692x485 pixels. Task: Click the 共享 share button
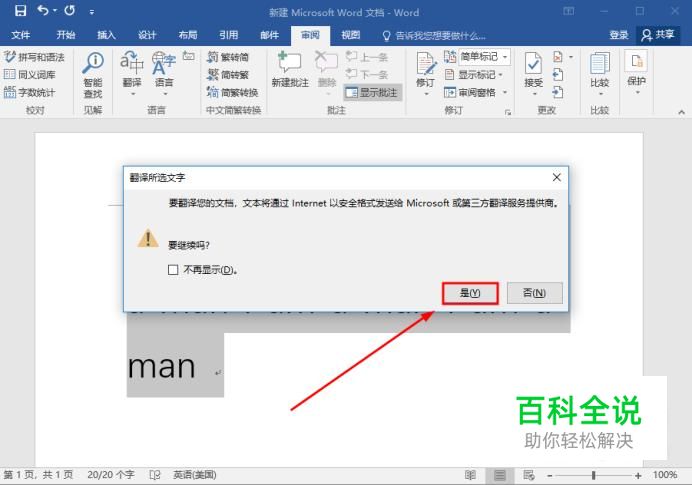click(658, 35)
